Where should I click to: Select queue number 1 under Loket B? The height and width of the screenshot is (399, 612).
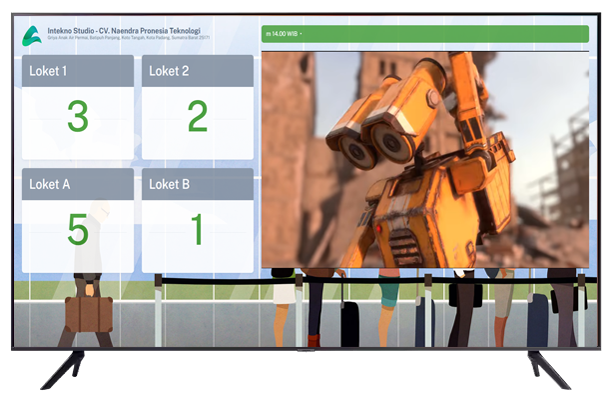point(197,230)
